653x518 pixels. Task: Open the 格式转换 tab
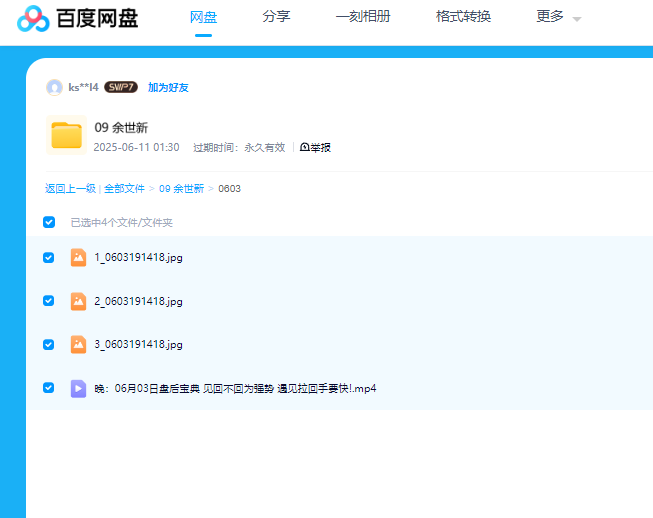[463, 17]
